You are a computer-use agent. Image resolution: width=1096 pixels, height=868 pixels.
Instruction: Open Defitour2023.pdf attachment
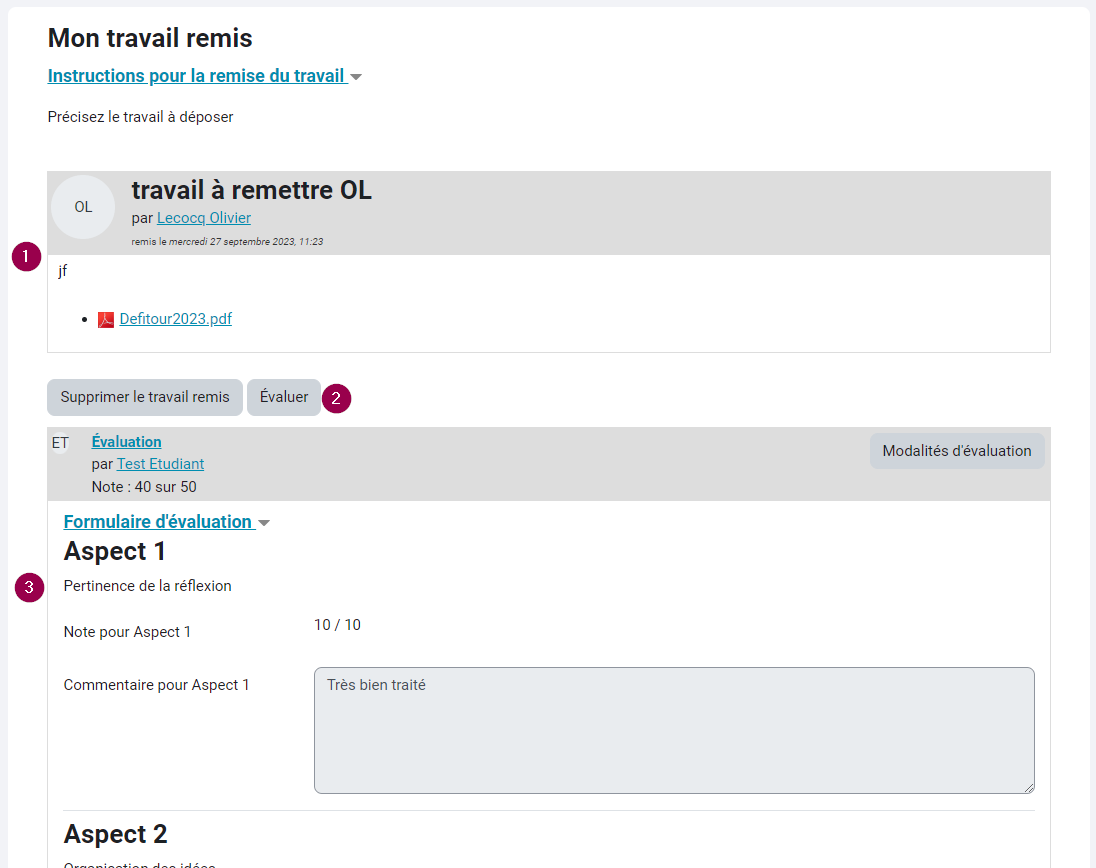(175, 319)
